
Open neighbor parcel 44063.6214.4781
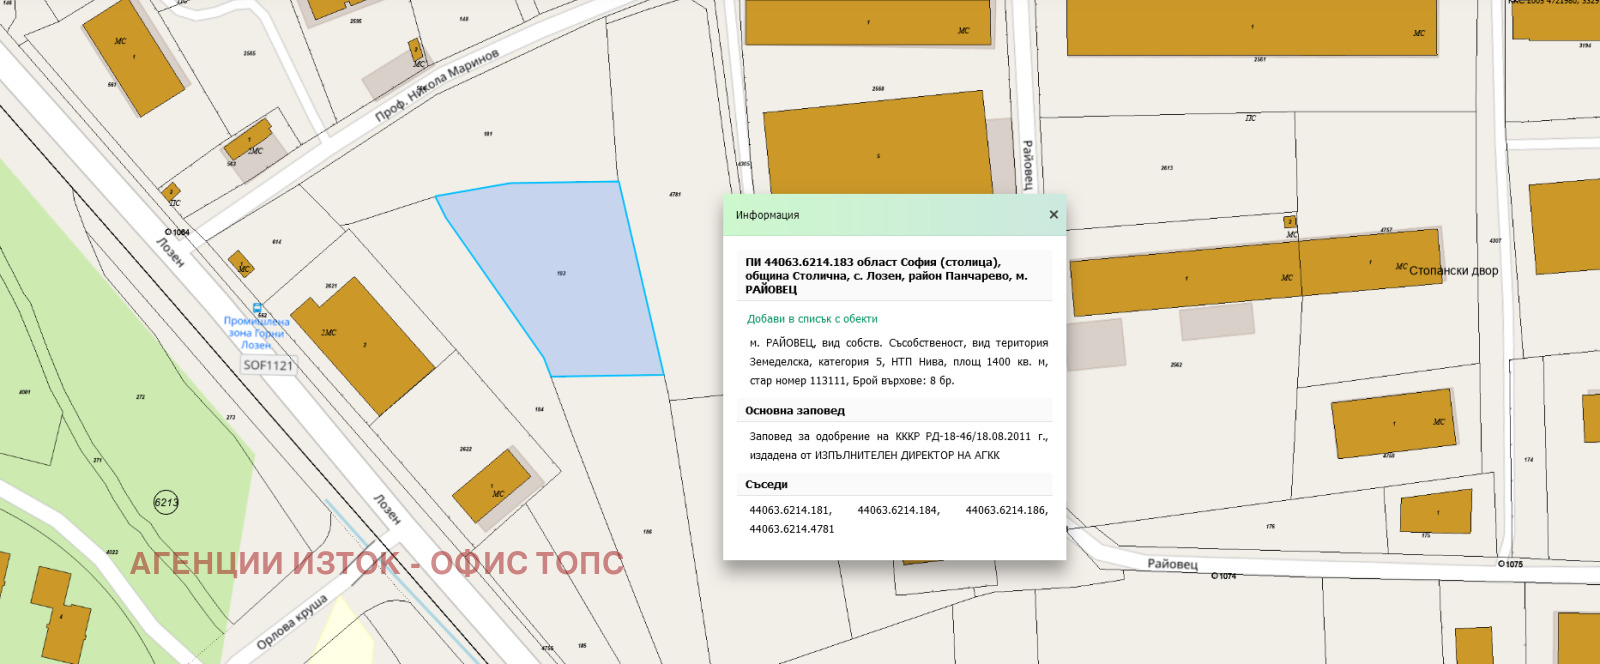tap(792, 529)
